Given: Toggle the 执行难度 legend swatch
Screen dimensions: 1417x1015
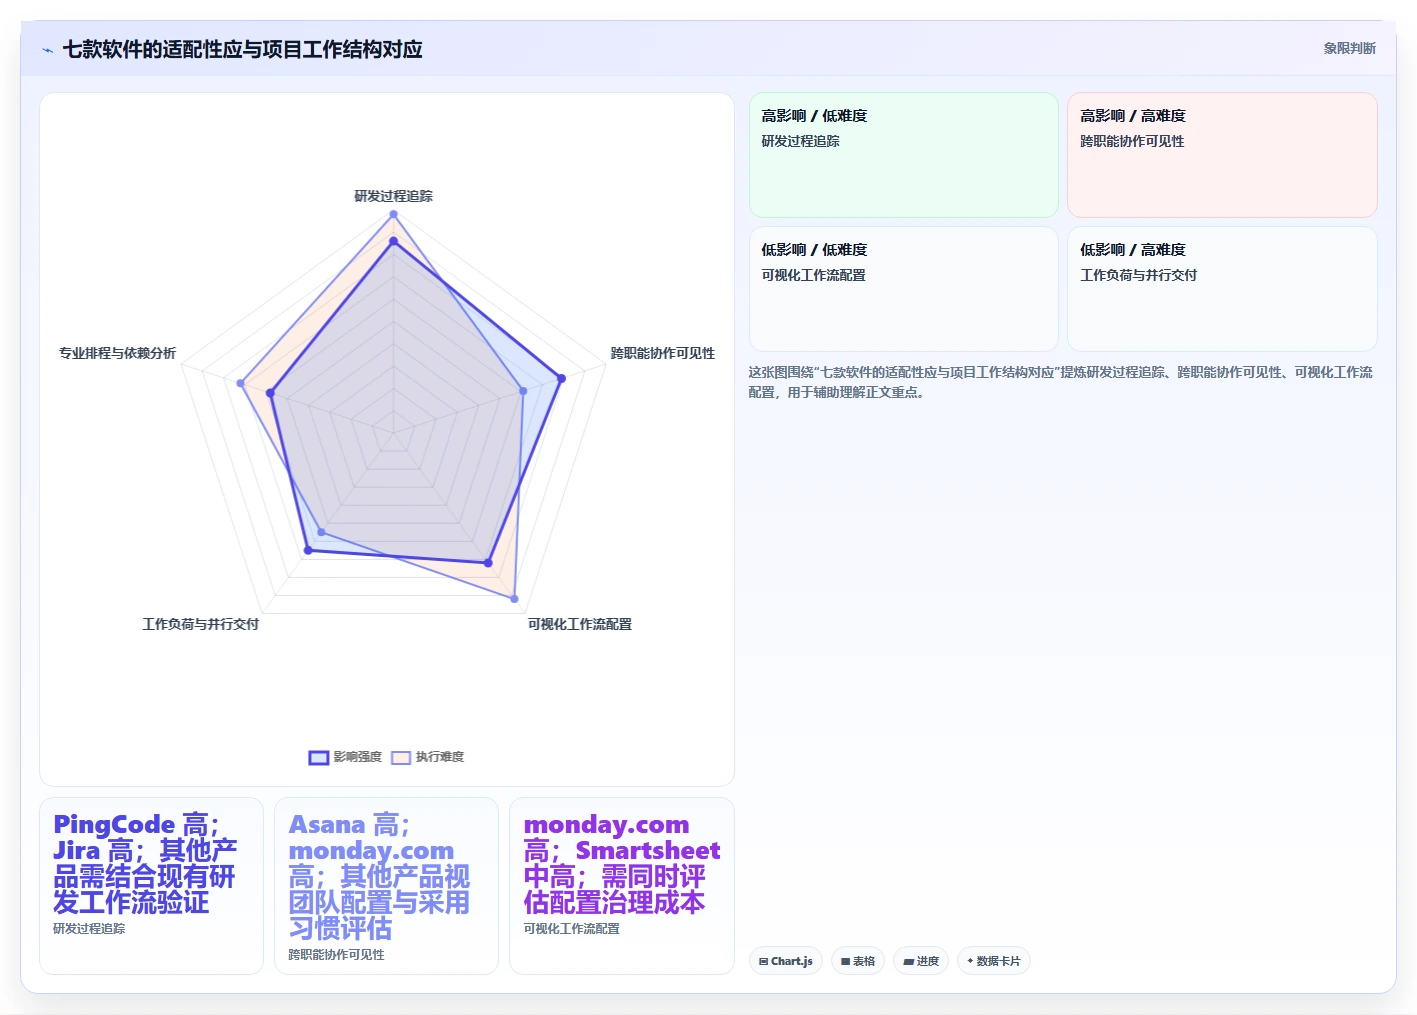Looking at the screenshot, I should [401, 757].
